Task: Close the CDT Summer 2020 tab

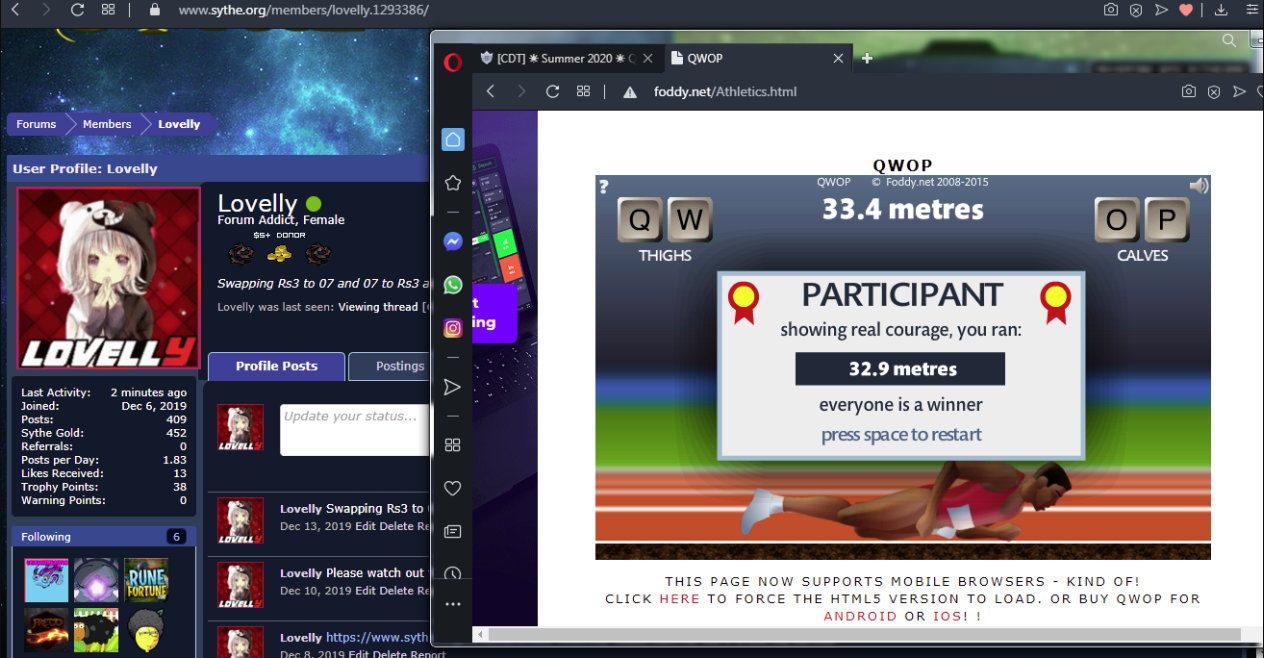Action: click(649, 58)
